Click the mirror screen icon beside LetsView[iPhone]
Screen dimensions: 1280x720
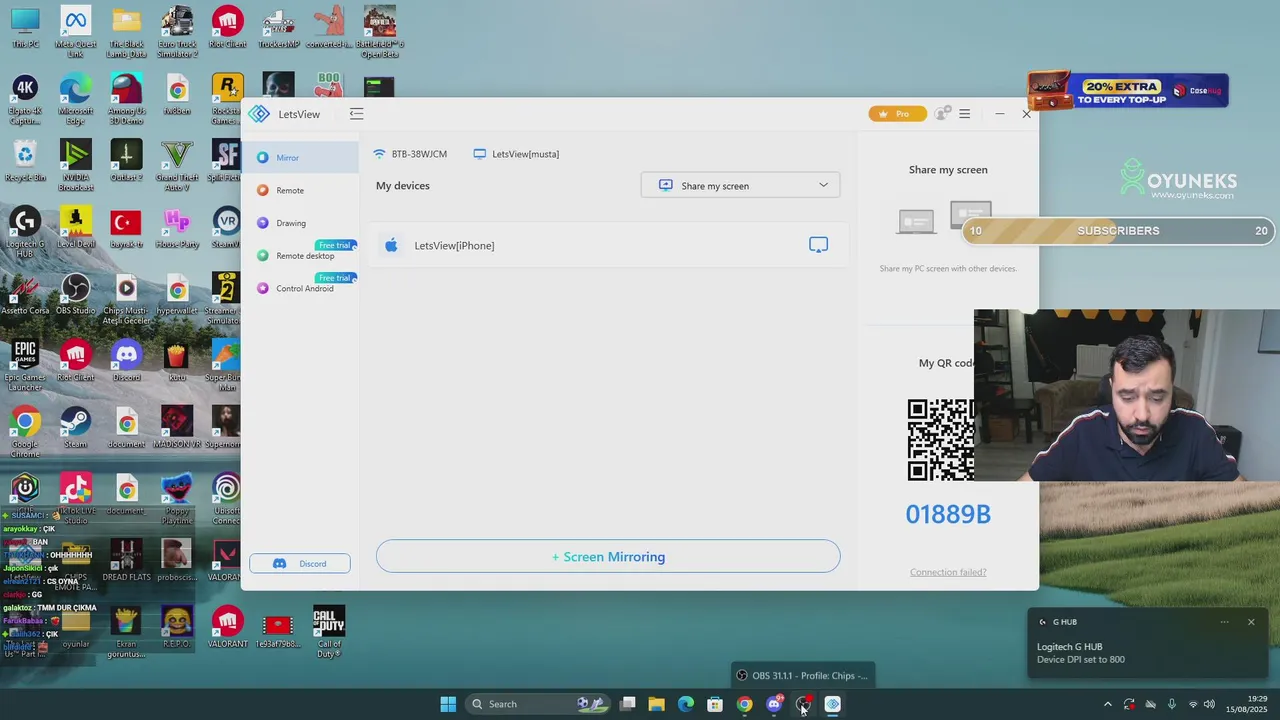818,245
